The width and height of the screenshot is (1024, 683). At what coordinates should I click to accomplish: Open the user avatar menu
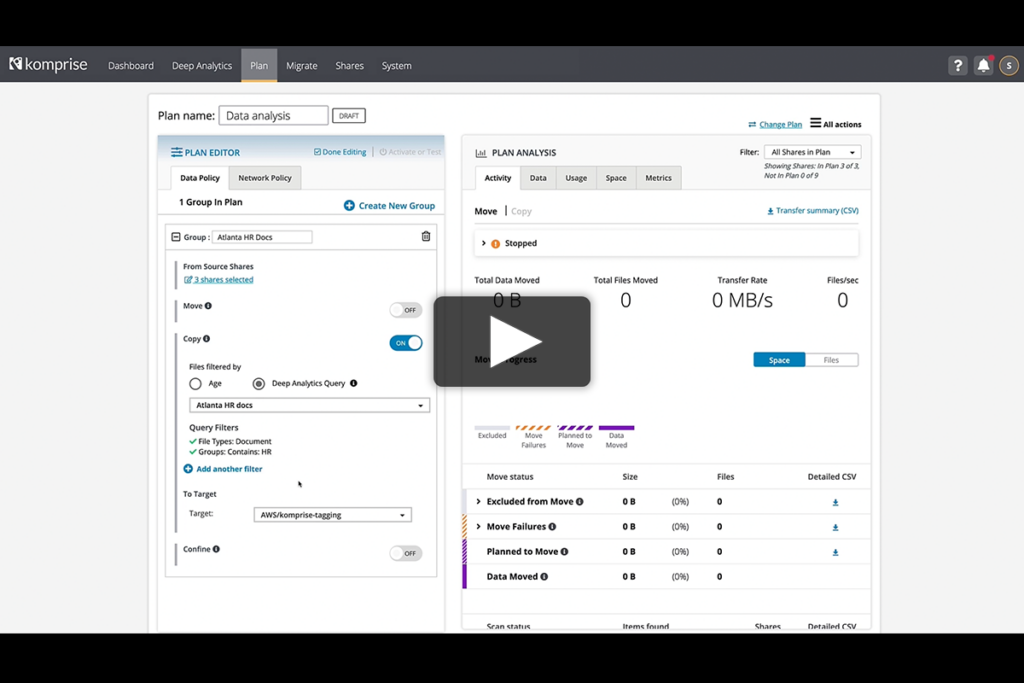click(x=1008, y=64)
